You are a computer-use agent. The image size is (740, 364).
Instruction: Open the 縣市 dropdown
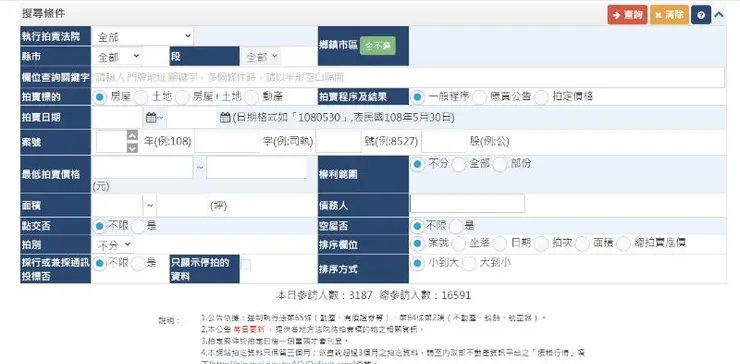point(117,57)
